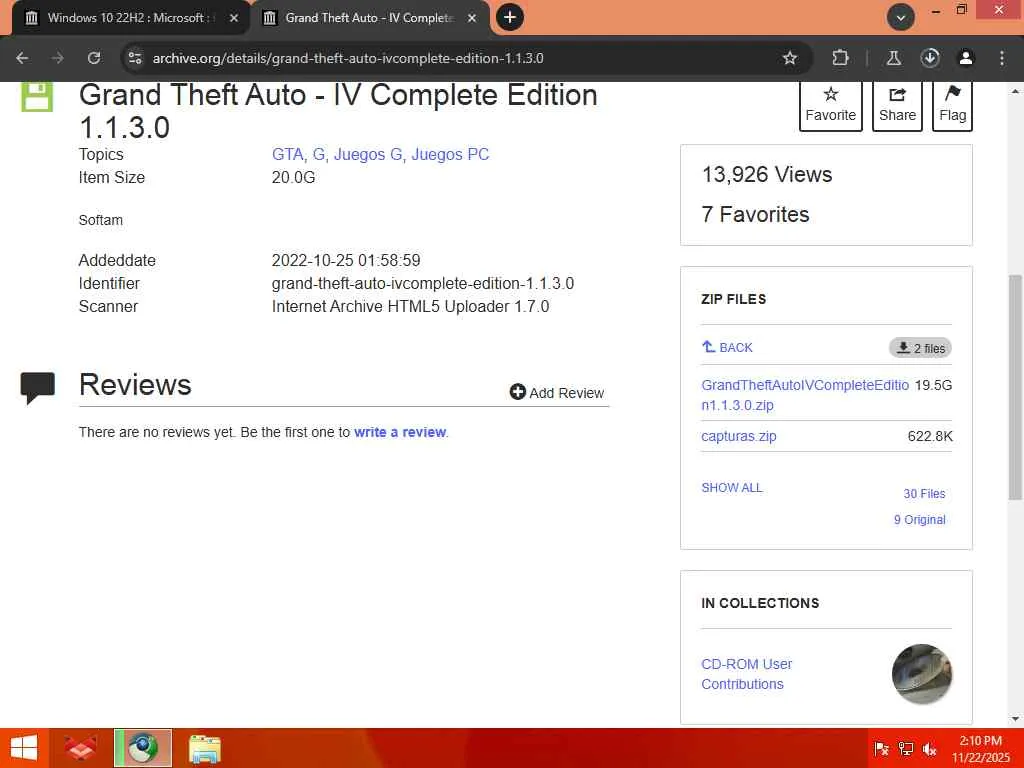Screen dimensions: 1024x768
Task: Click the address bar URL
Action: pos(348,58)
